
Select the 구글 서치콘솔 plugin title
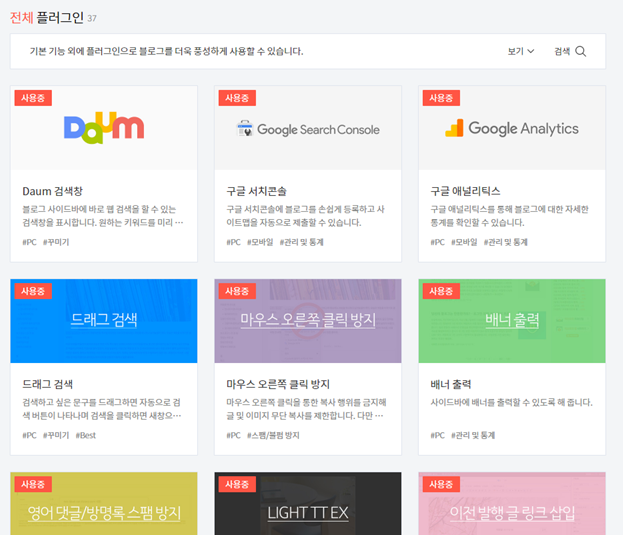coord(256,191)
